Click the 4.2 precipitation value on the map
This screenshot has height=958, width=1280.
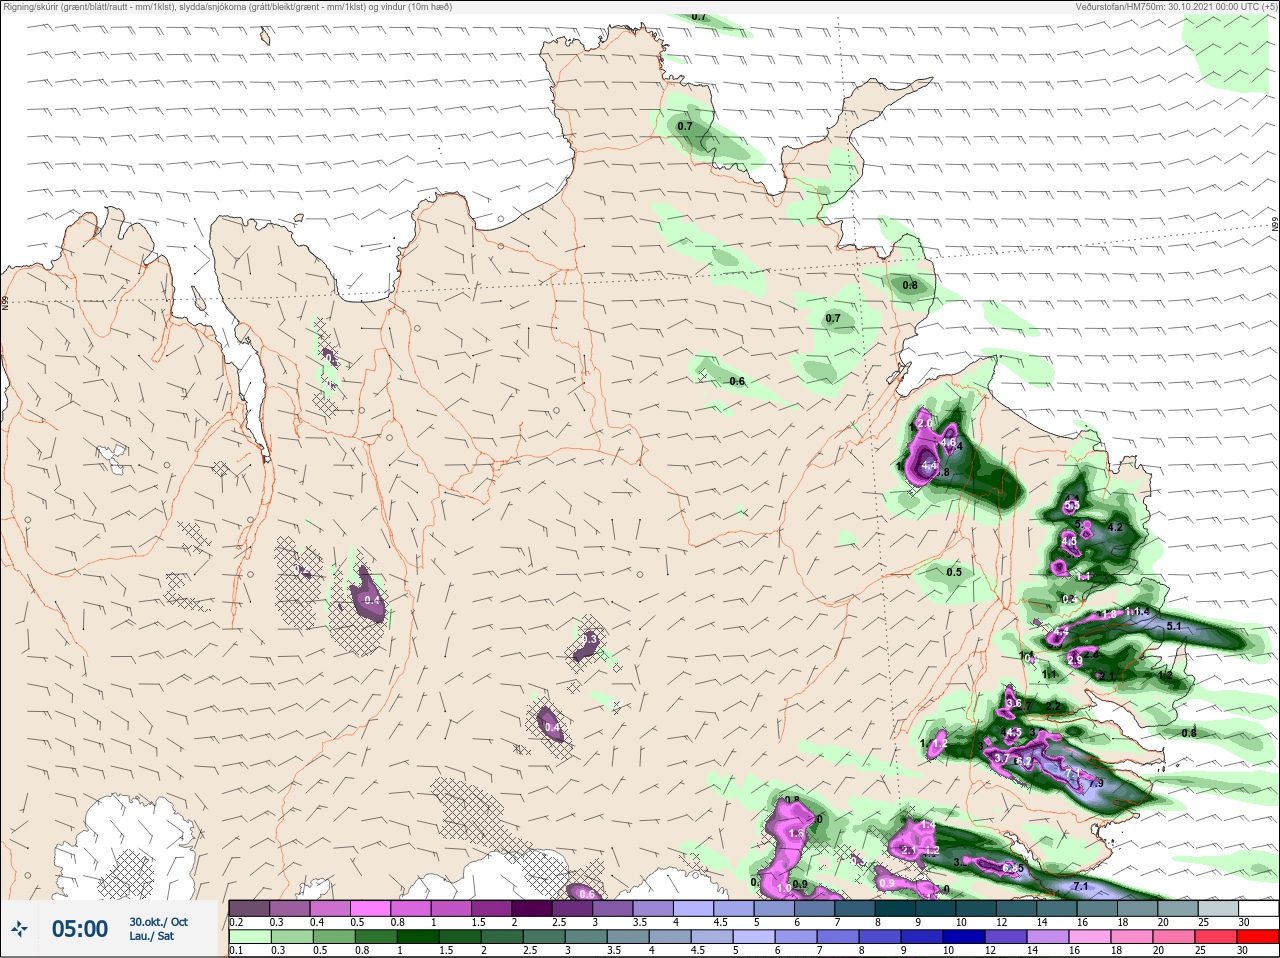[x=1116, y=527]
